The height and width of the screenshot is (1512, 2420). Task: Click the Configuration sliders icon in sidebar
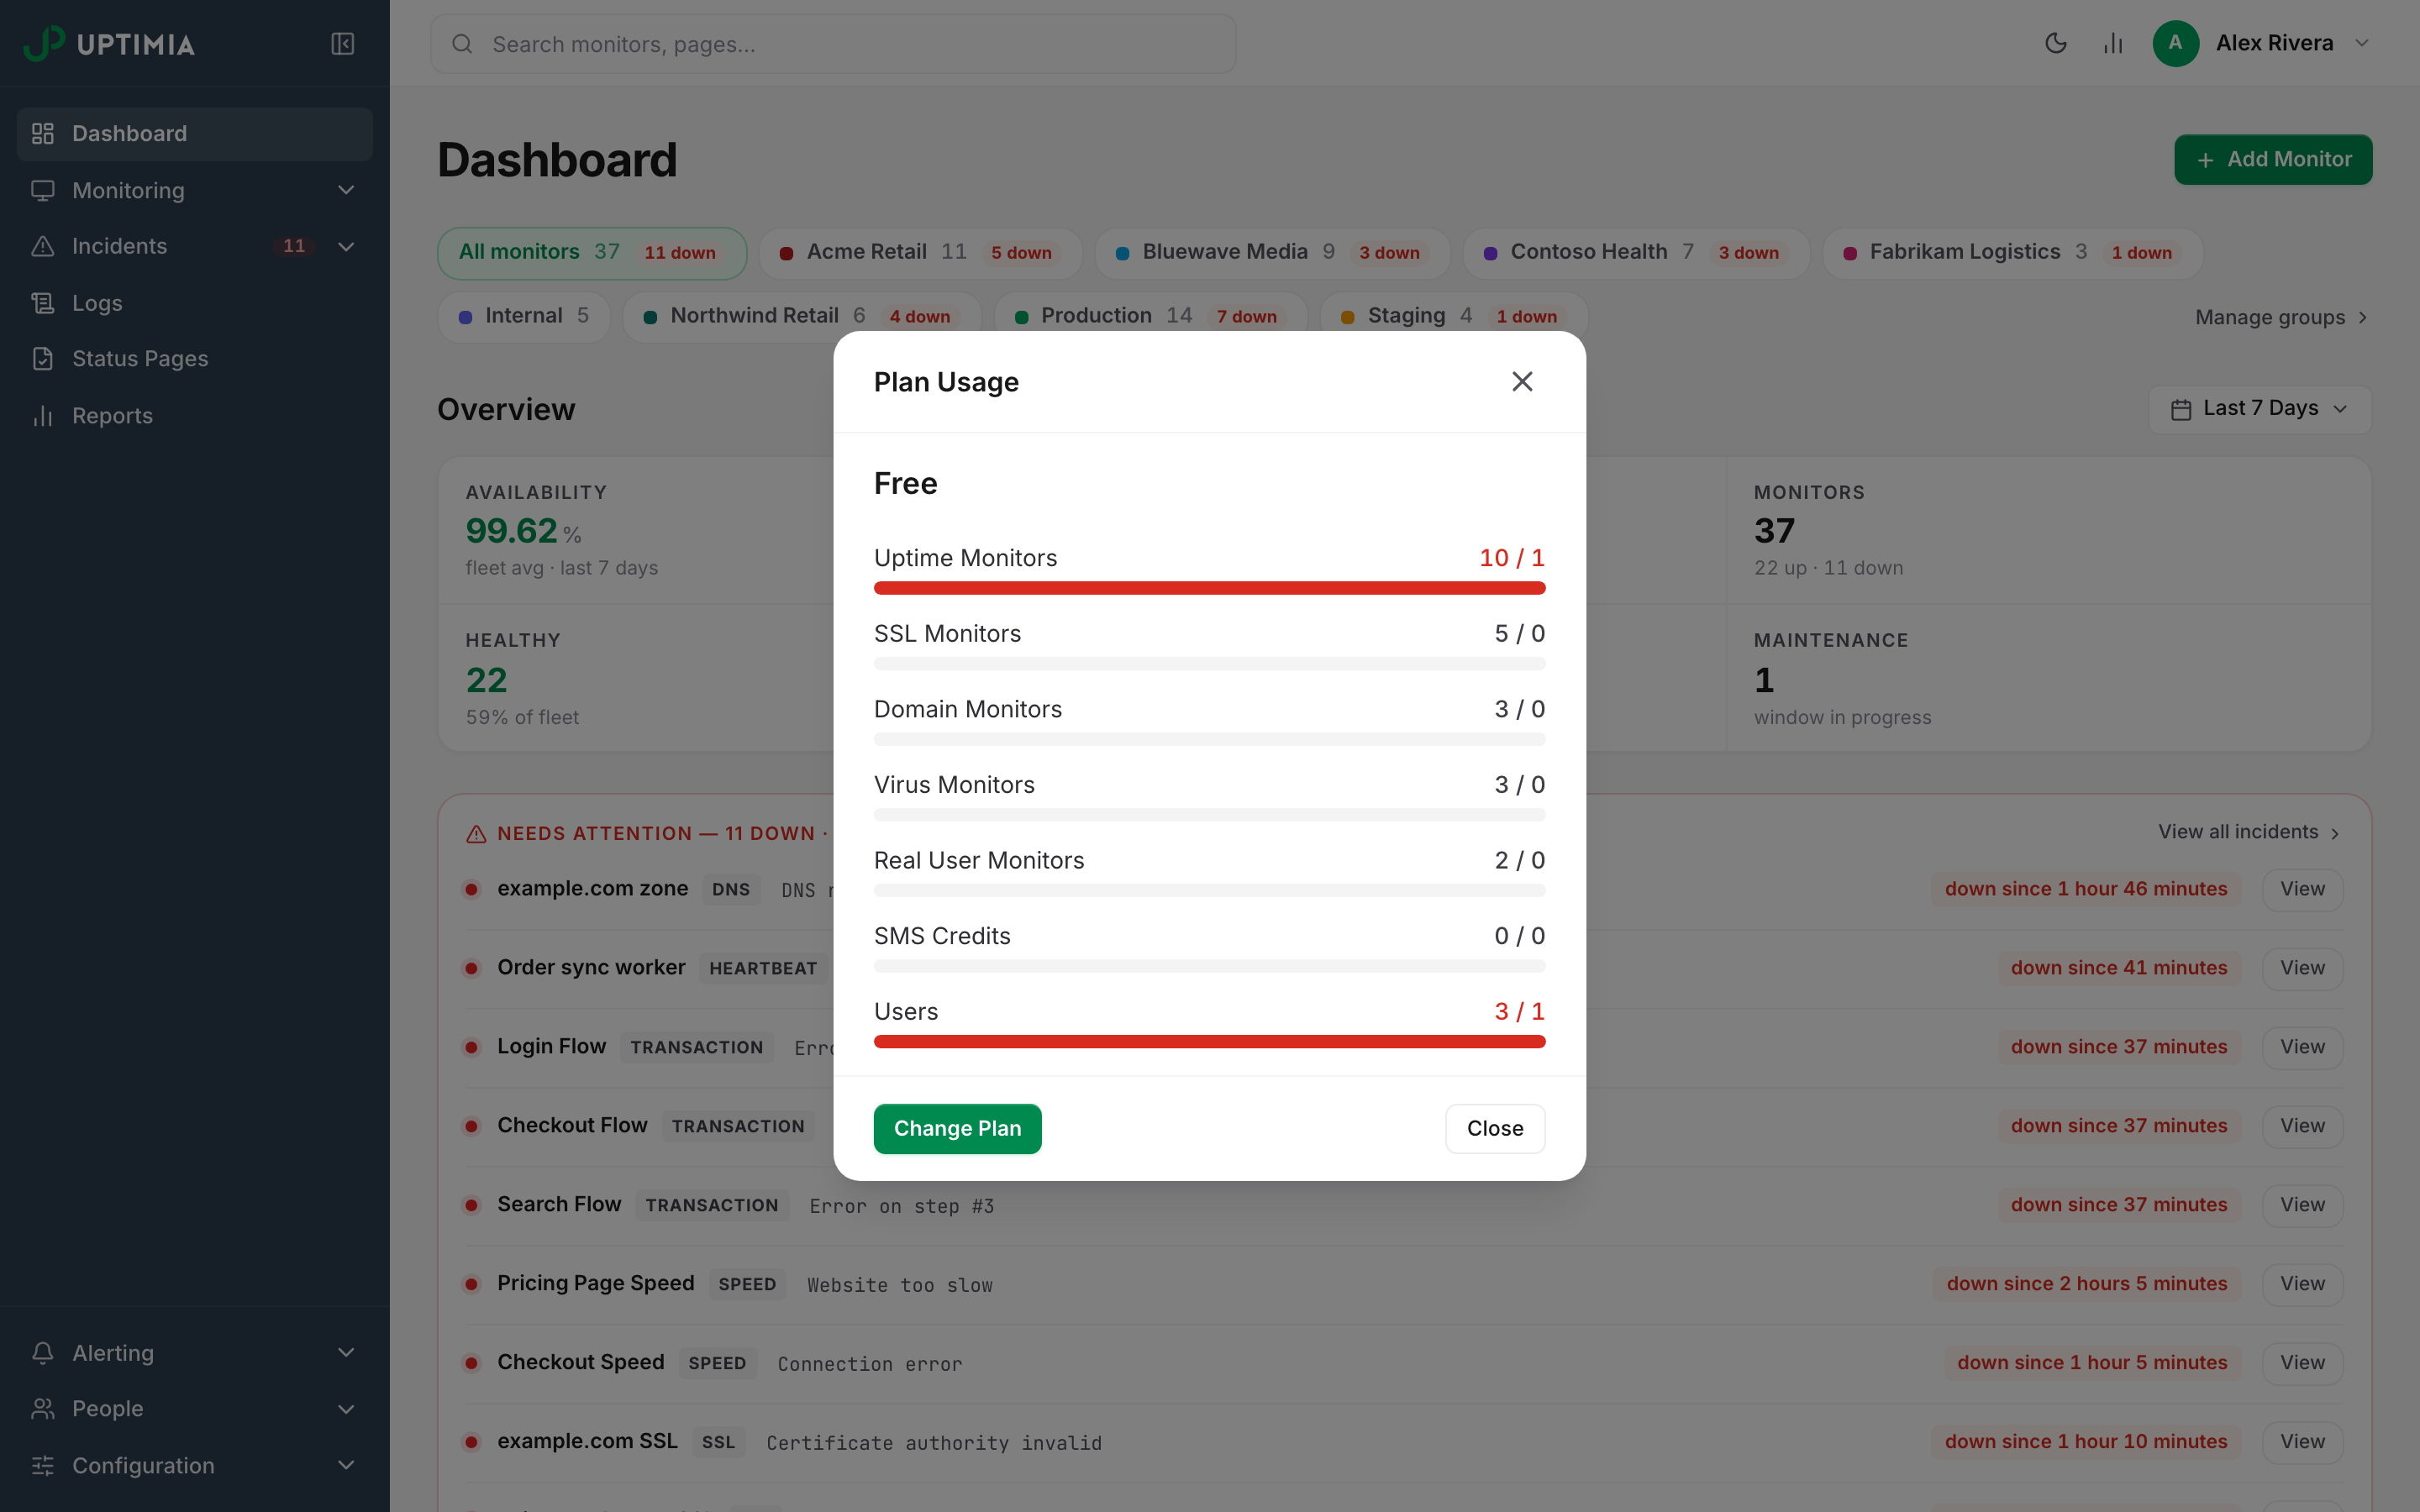point(42,1465)
